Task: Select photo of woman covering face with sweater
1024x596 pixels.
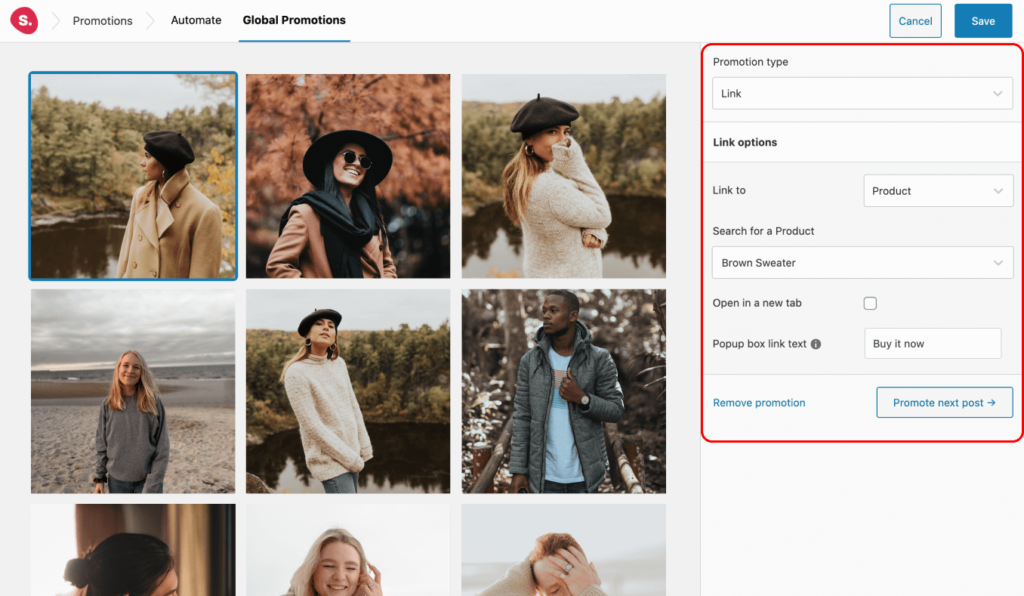Action: click(x=564, y=176)
